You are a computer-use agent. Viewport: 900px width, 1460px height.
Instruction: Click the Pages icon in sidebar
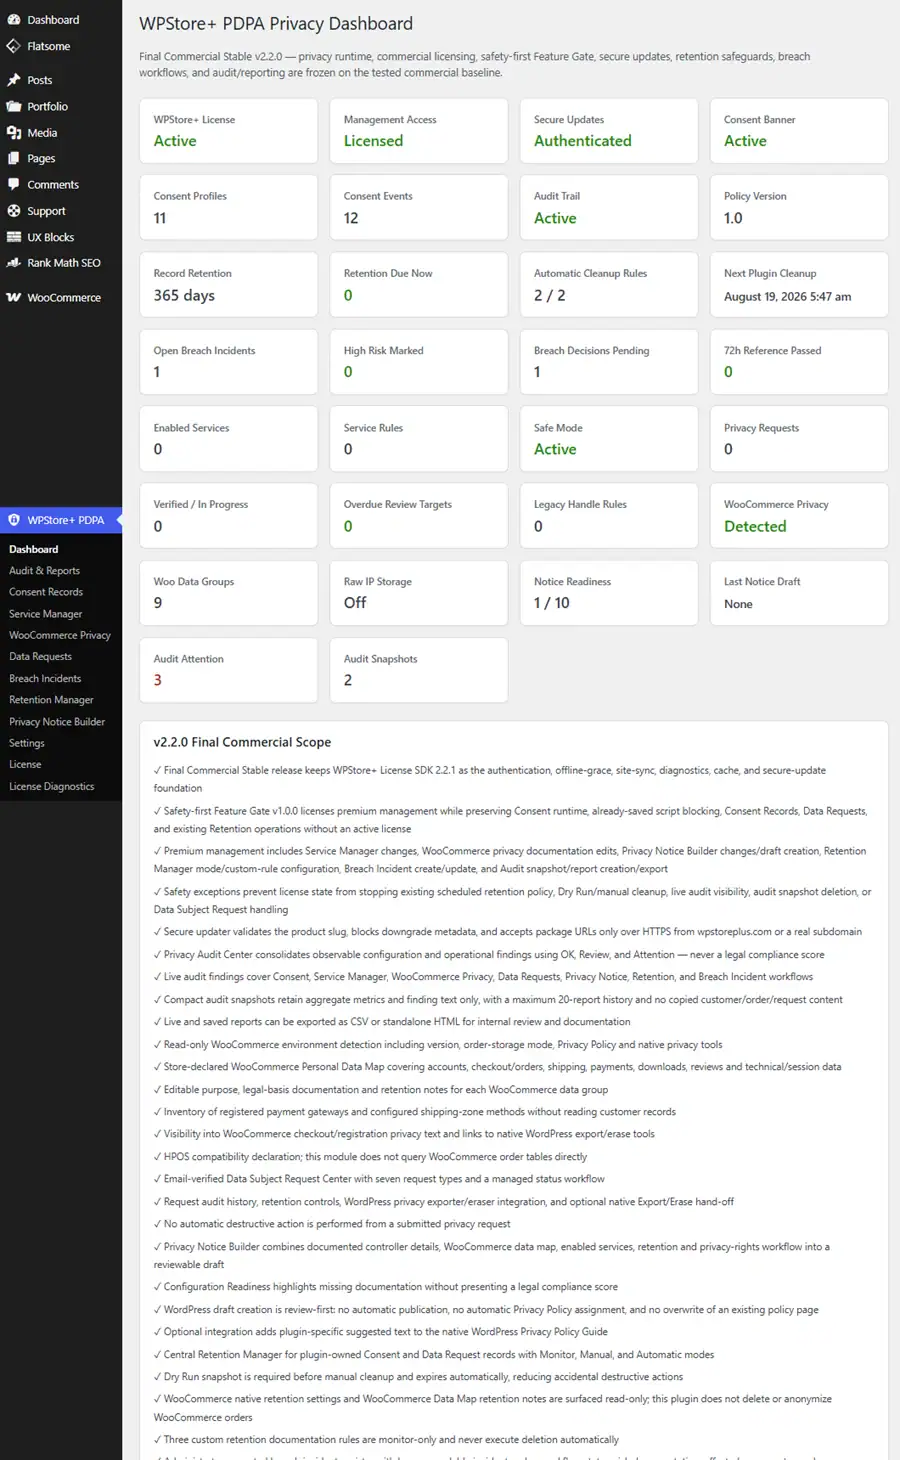(x=14, y=158)
